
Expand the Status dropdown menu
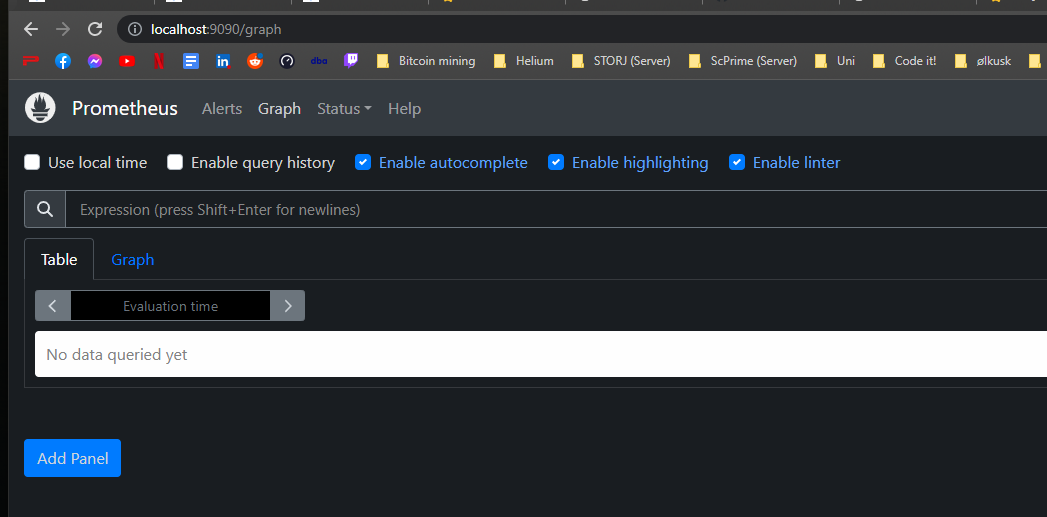point(344,108)
